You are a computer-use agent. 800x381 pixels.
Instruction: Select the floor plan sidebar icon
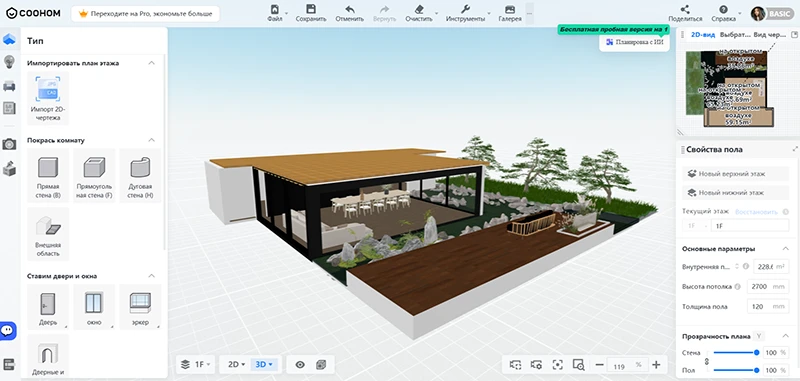point(9,39)
